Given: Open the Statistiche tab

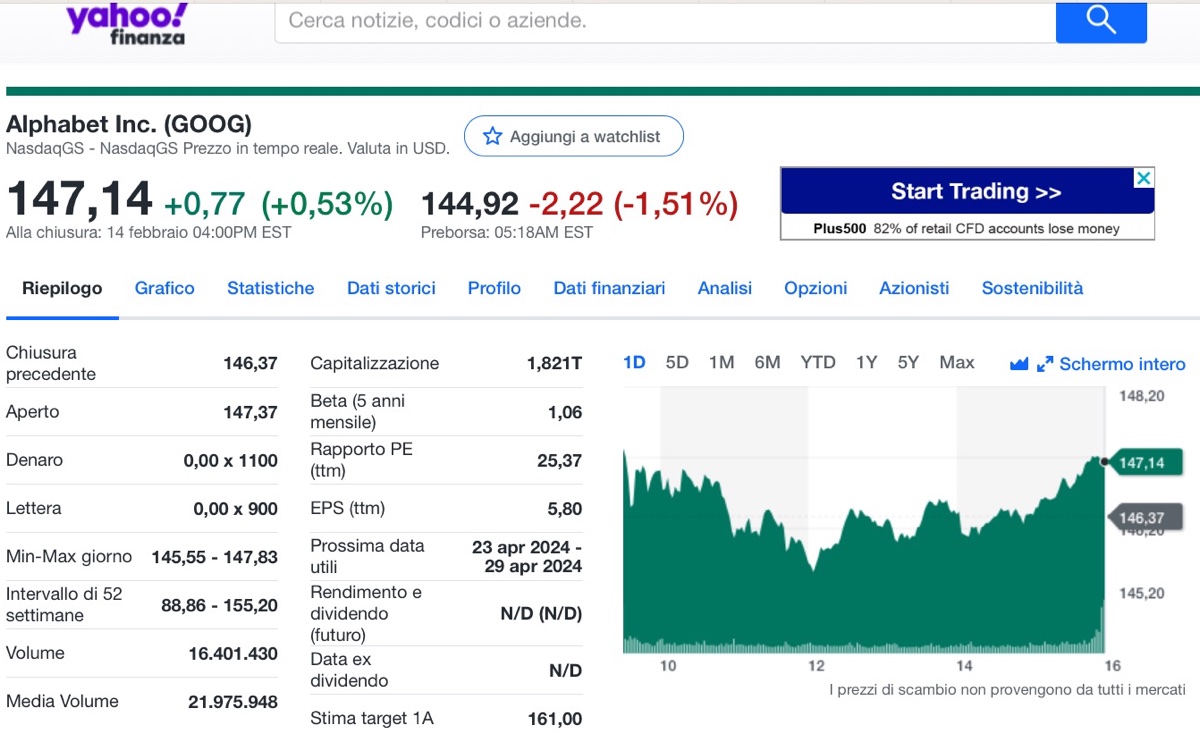Looking at the screenshot, I should [270, 288].
